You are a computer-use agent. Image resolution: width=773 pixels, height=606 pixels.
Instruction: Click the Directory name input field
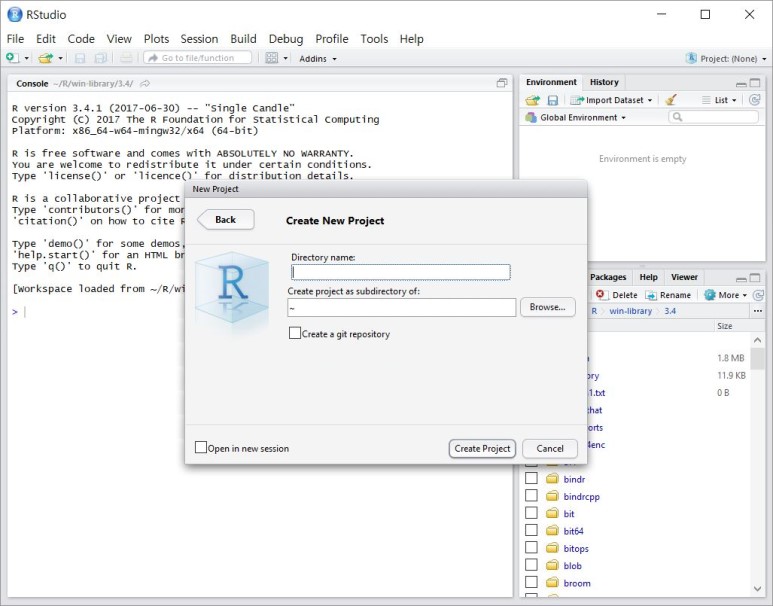point(401,272)
